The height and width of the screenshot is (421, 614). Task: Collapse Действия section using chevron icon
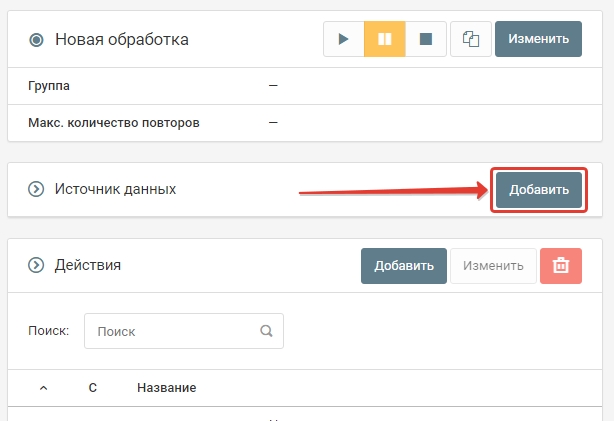coord(37,266)
